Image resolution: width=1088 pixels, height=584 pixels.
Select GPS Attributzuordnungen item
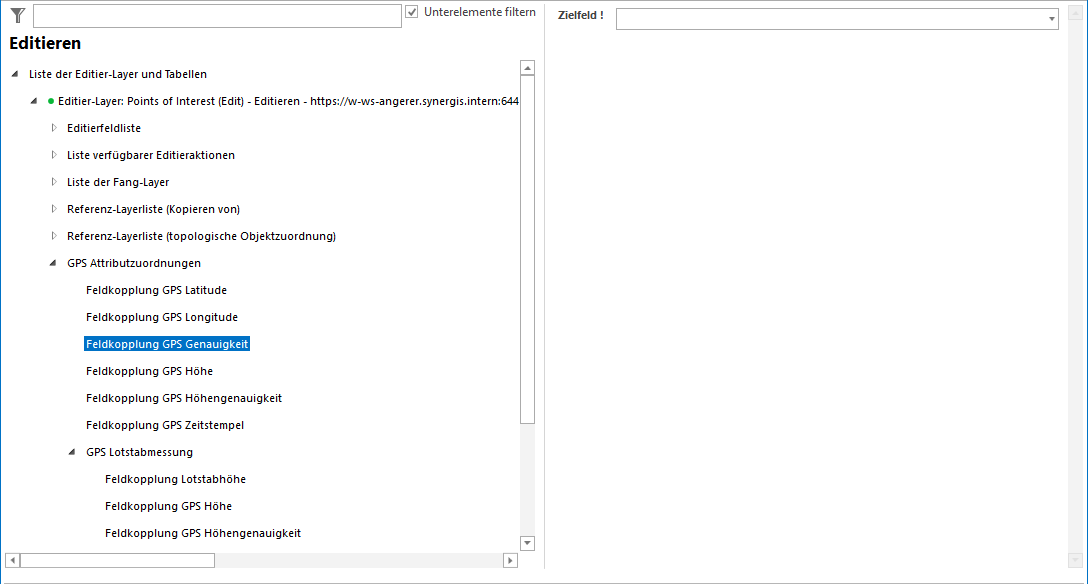point(134,264)
